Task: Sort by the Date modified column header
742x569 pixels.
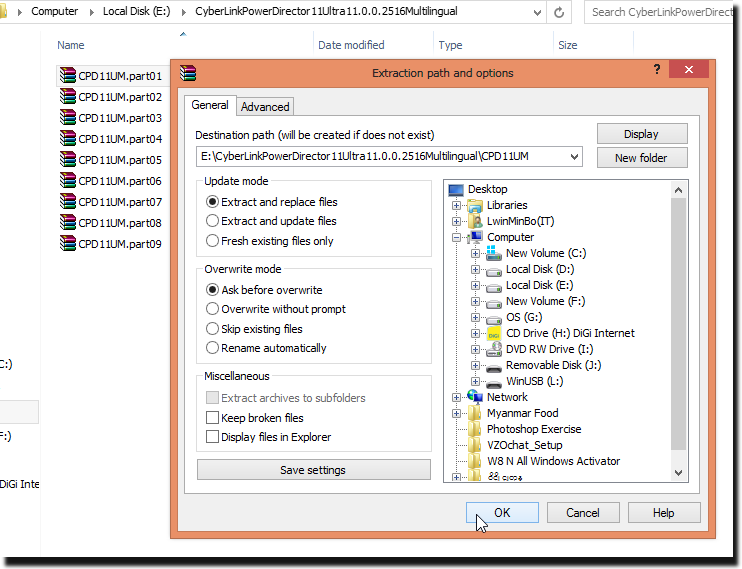Action: (x=351, y=45)
